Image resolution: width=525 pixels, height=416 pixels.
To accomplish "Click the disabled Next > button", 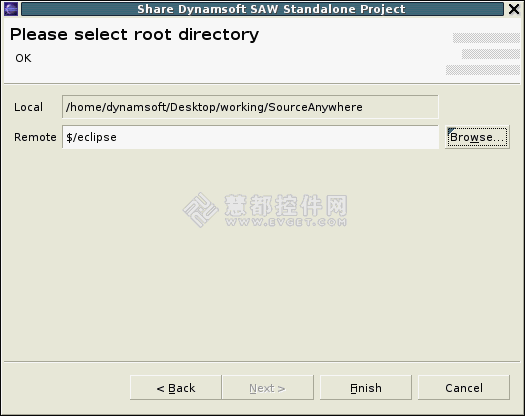I will (x=268, y=388).
